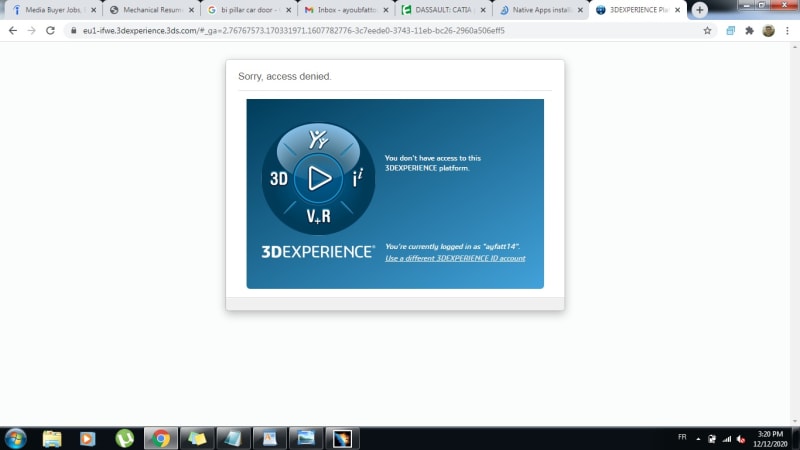Close the 3DEXPERIENCE Platform tab

[678, 10]
